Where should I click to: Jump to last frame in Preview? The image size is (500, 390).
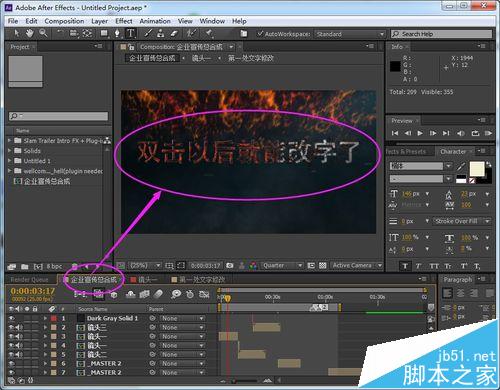coord(446,133)
